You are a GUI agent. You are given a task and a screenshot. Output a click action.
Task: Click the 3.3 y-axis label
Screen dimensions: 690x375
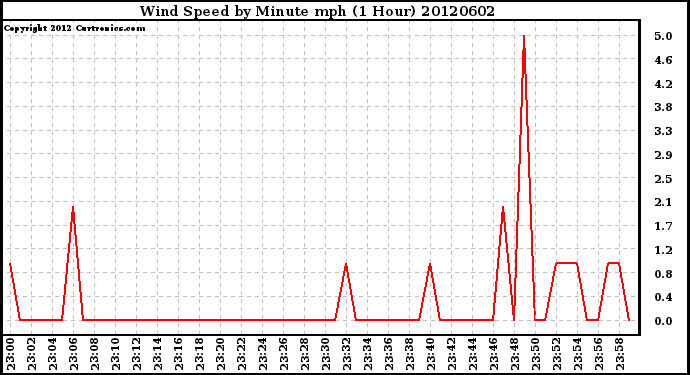click(x=663, y=131)
